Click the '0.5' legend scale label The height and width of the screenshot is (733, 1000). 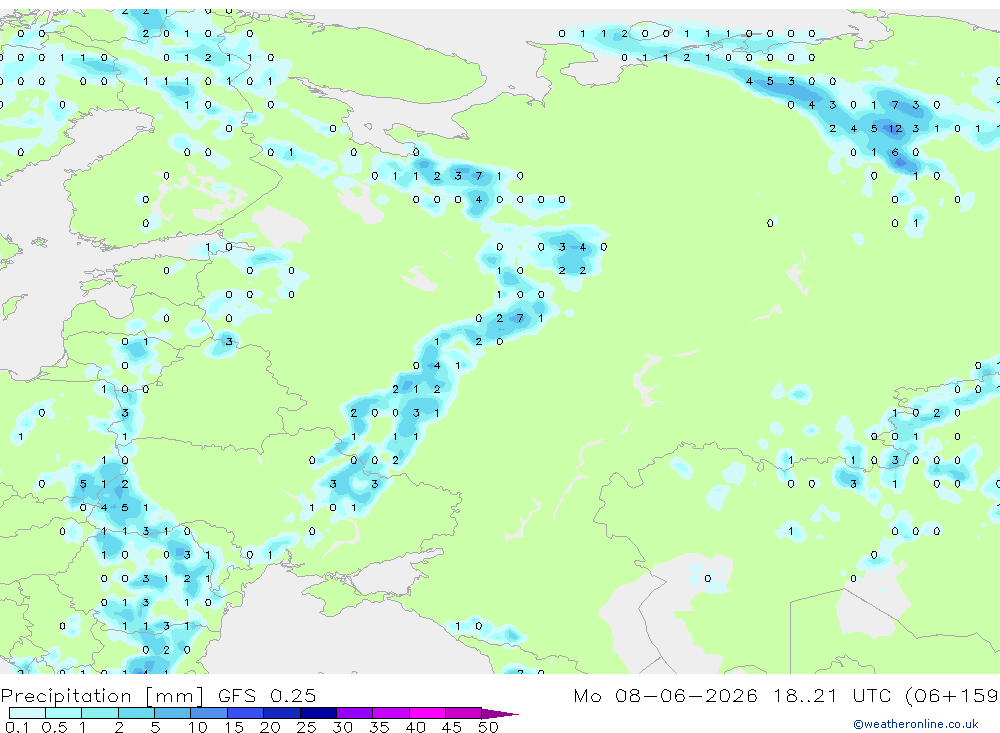click(54, 727)
